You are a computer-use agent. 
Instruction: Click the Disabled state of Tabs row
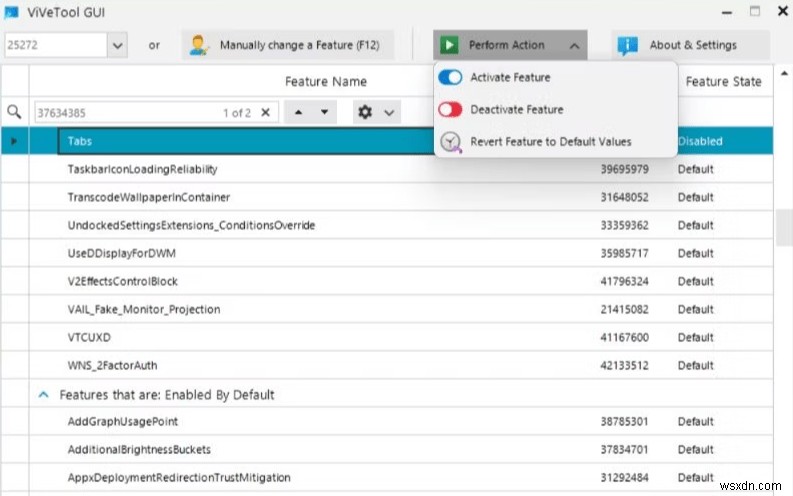700,141
